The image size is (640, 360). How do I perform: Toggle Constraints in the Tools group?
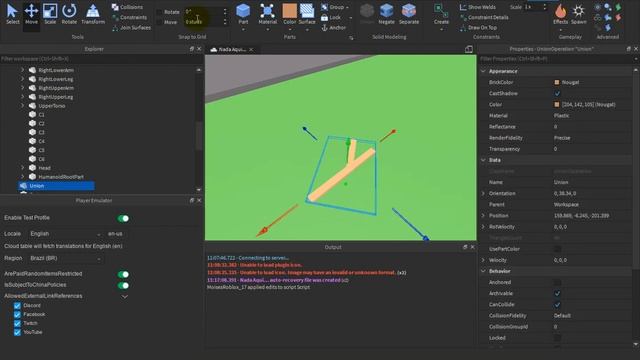click(x=129, y=18)
